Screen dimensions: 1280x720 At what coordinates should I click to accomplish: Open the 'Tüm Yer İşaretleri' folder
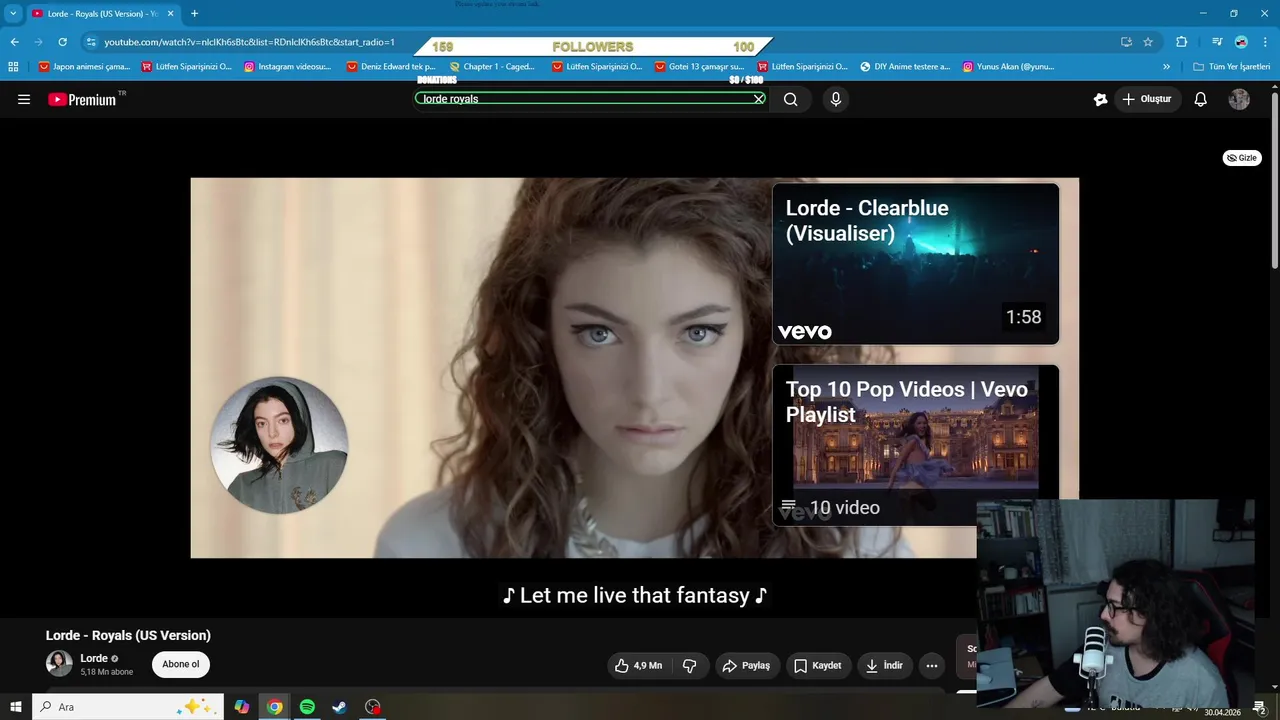[1231, 67]
